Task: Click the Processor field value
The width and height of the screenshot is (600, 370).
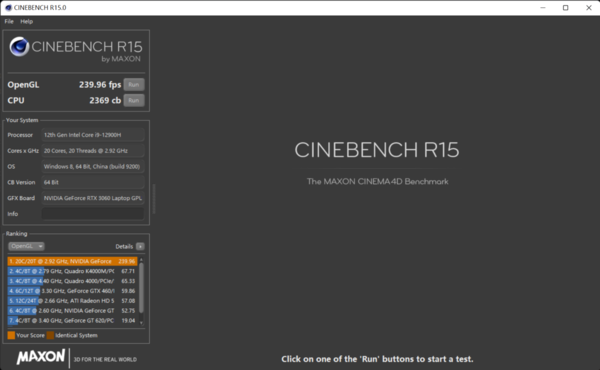Action: pos(93,135)
